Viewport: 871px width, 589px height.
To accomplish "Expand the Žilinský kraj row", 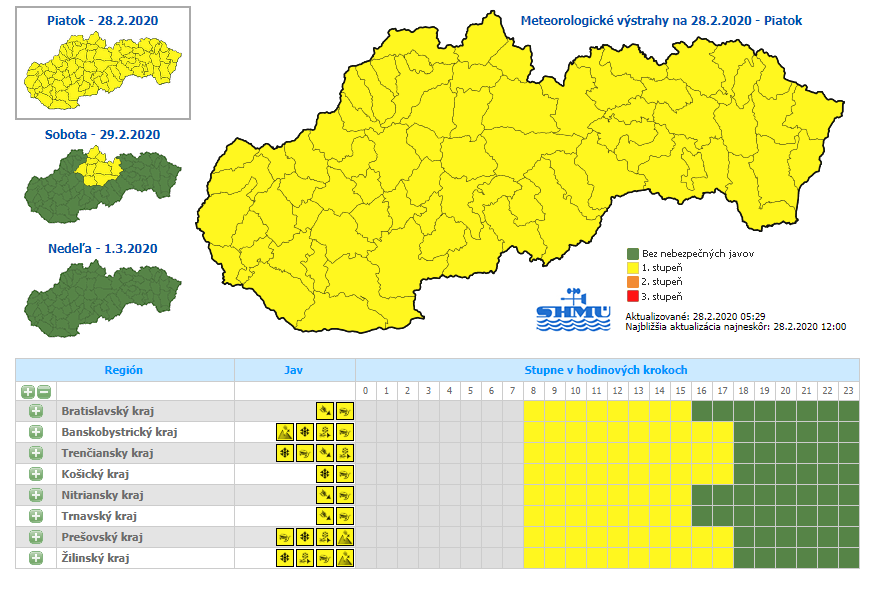I will click(x=36, y=558).
